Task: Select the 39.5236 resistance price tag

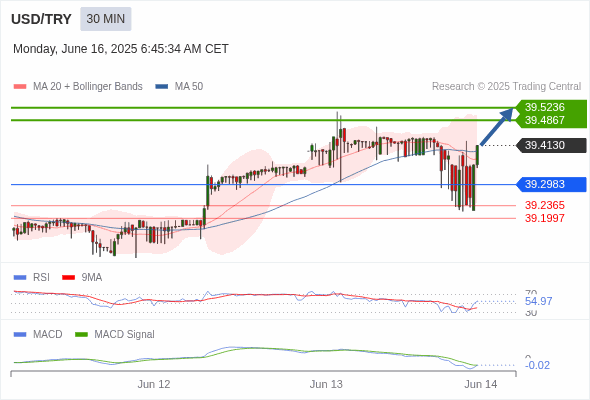Action: point(544,107)
